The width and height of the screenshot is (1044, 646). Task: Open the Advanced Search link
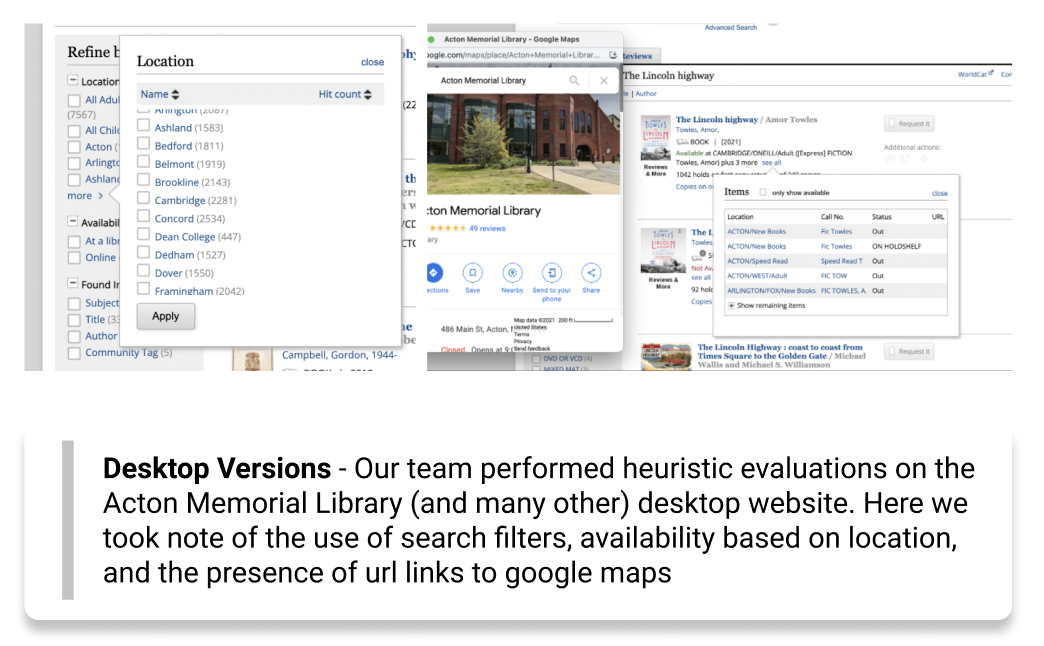coord(730,27)
